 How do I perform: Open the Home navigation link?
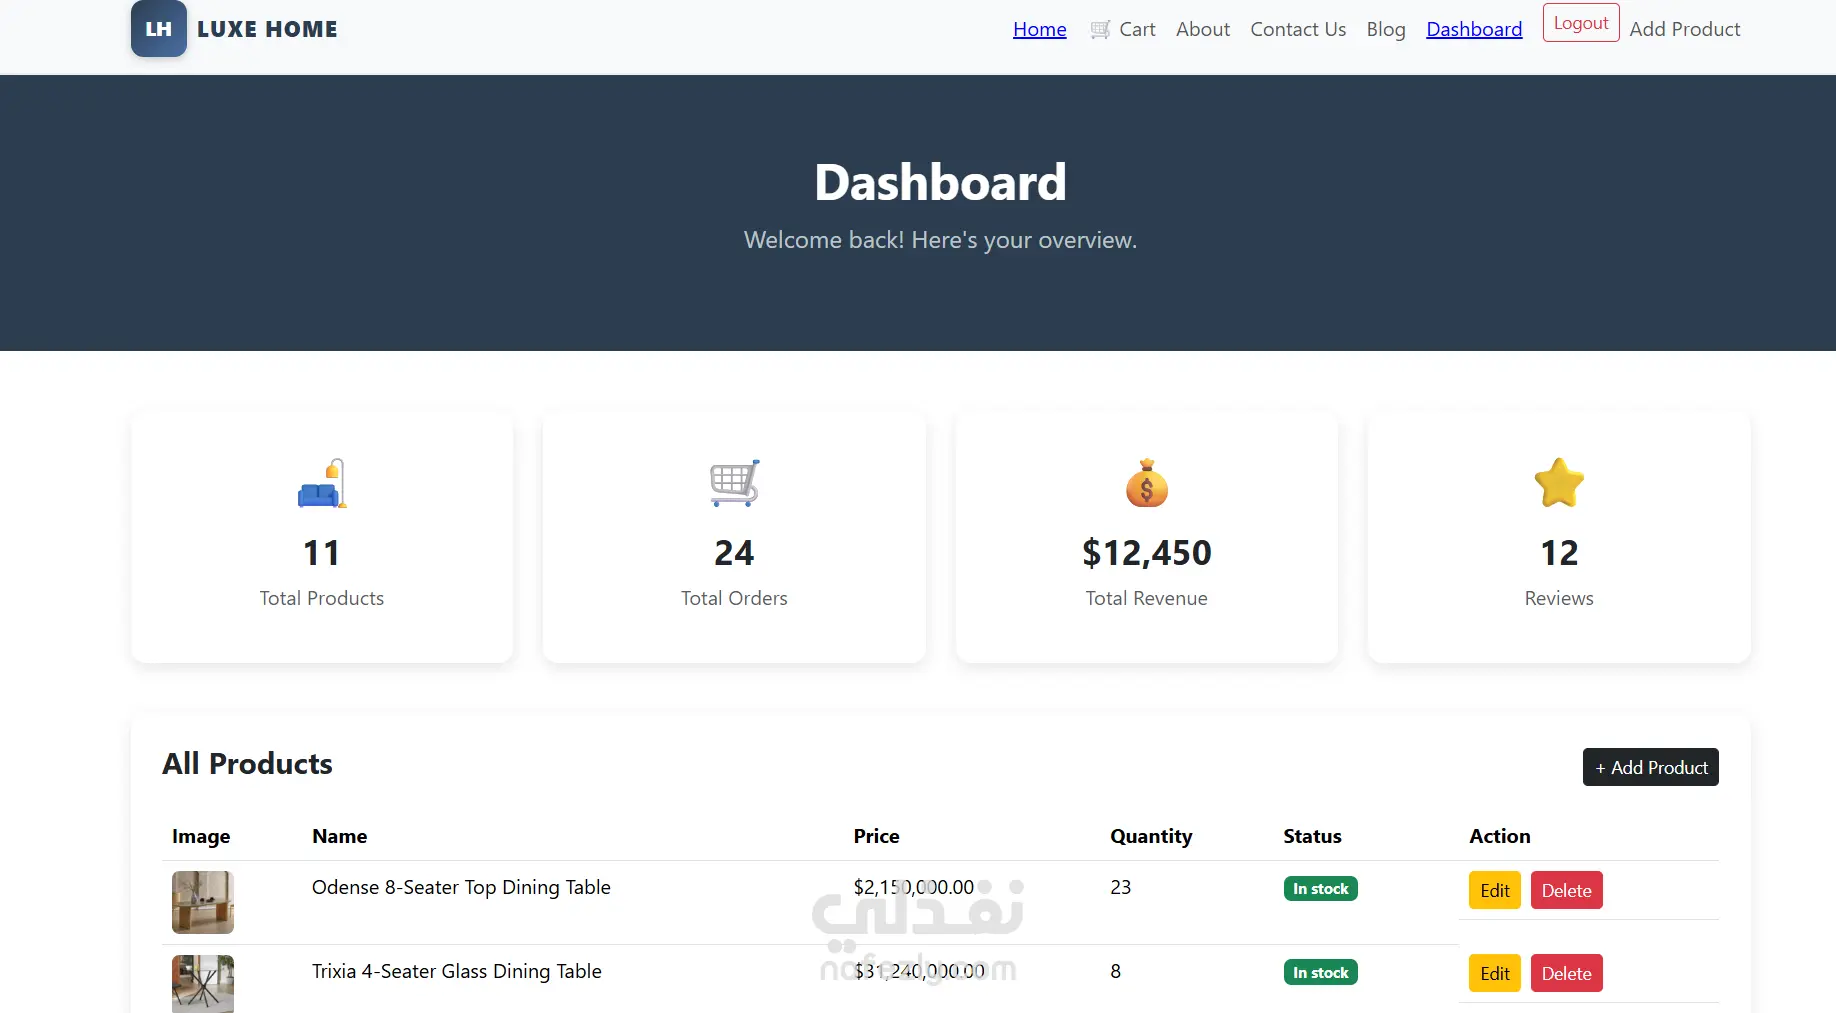[1040, 30]
